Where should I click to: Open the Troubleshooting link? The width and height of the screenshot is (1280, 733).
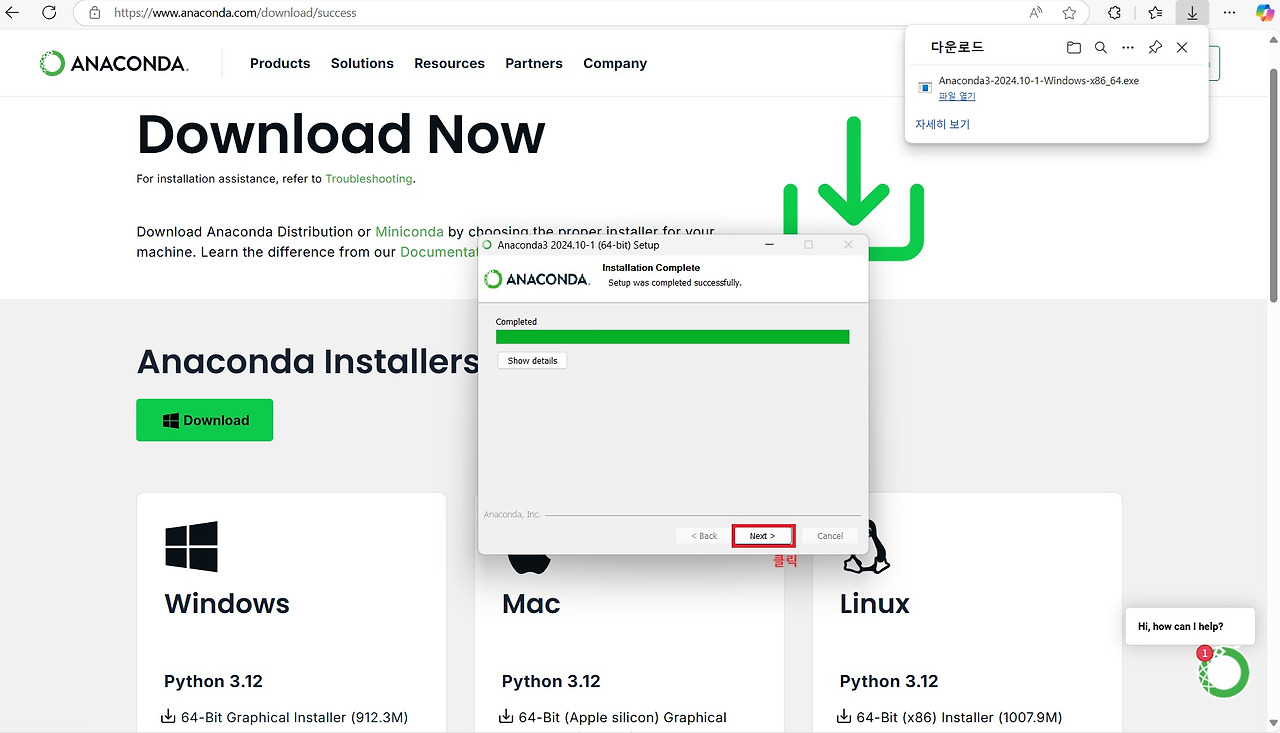click(x=368, y=178)
